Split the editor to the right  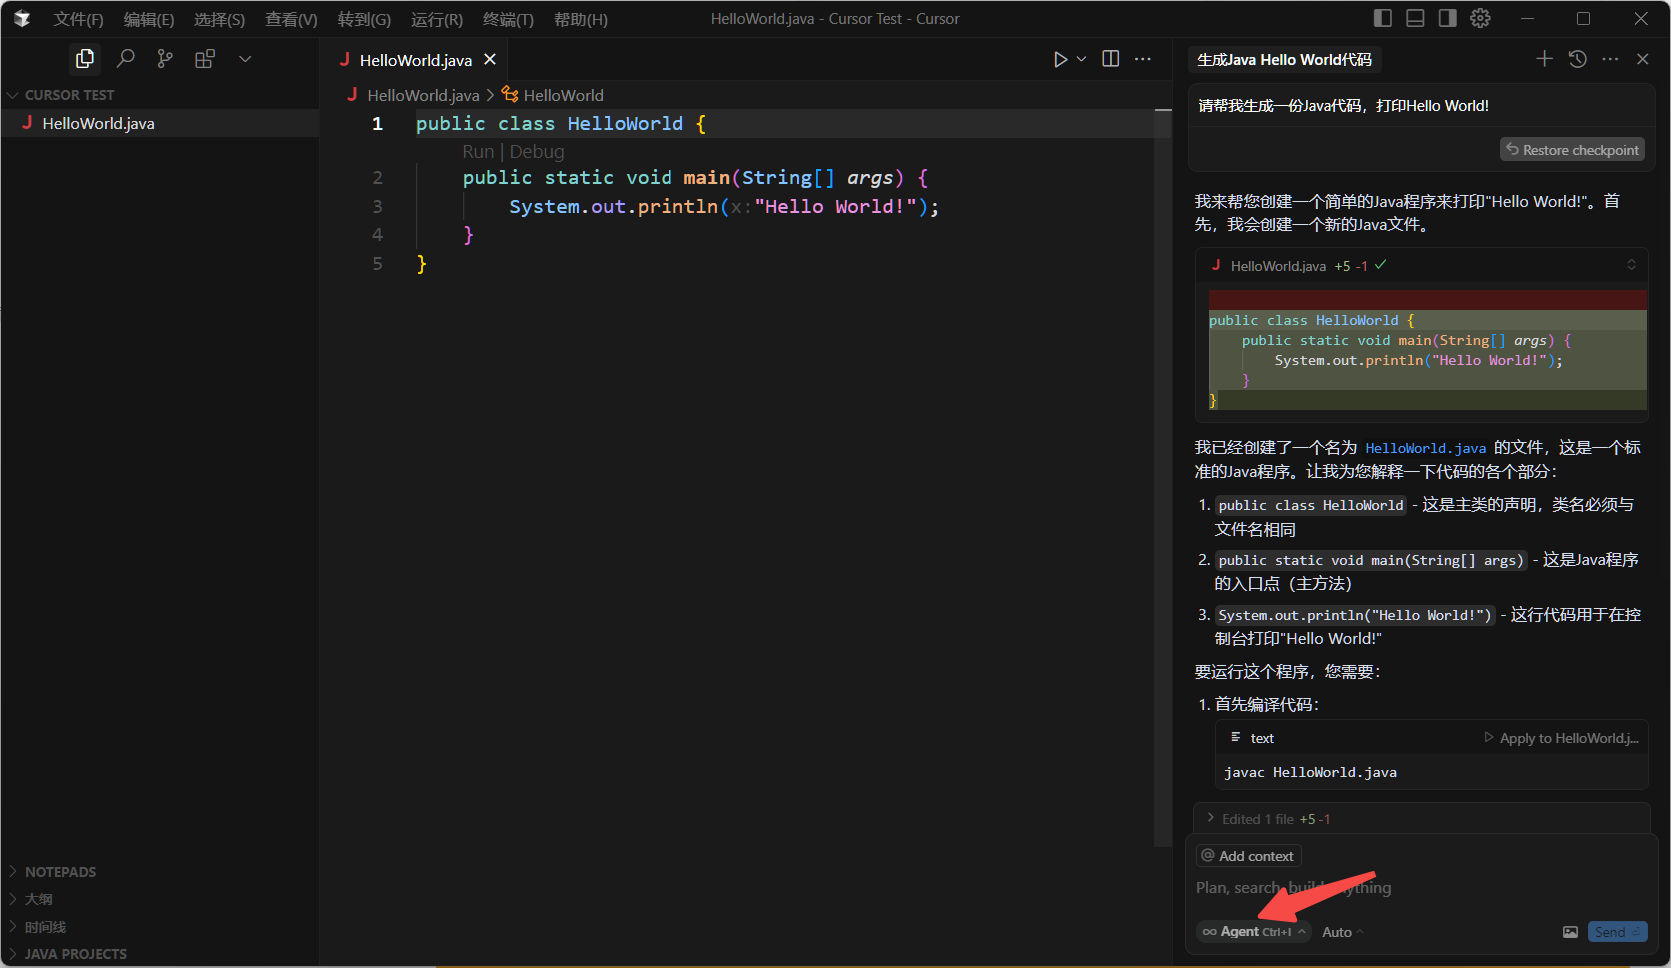(1111, 59)
